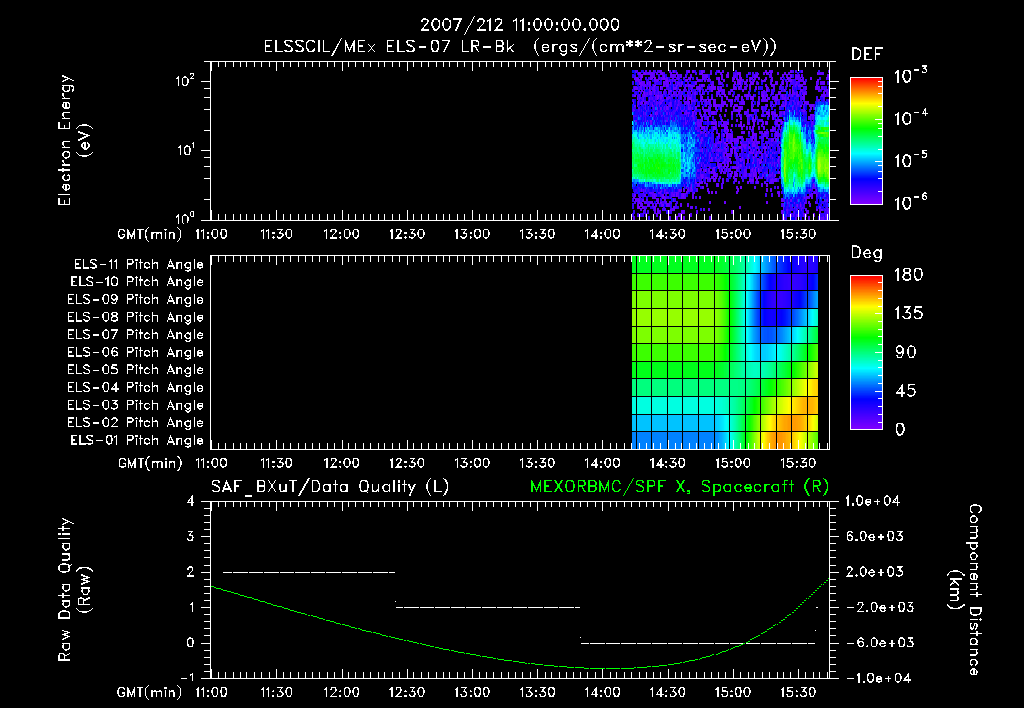Click the bright electron flux patch near 14:30
Viewport: 1024px width, 708px height.
click(x=656, y=157)
